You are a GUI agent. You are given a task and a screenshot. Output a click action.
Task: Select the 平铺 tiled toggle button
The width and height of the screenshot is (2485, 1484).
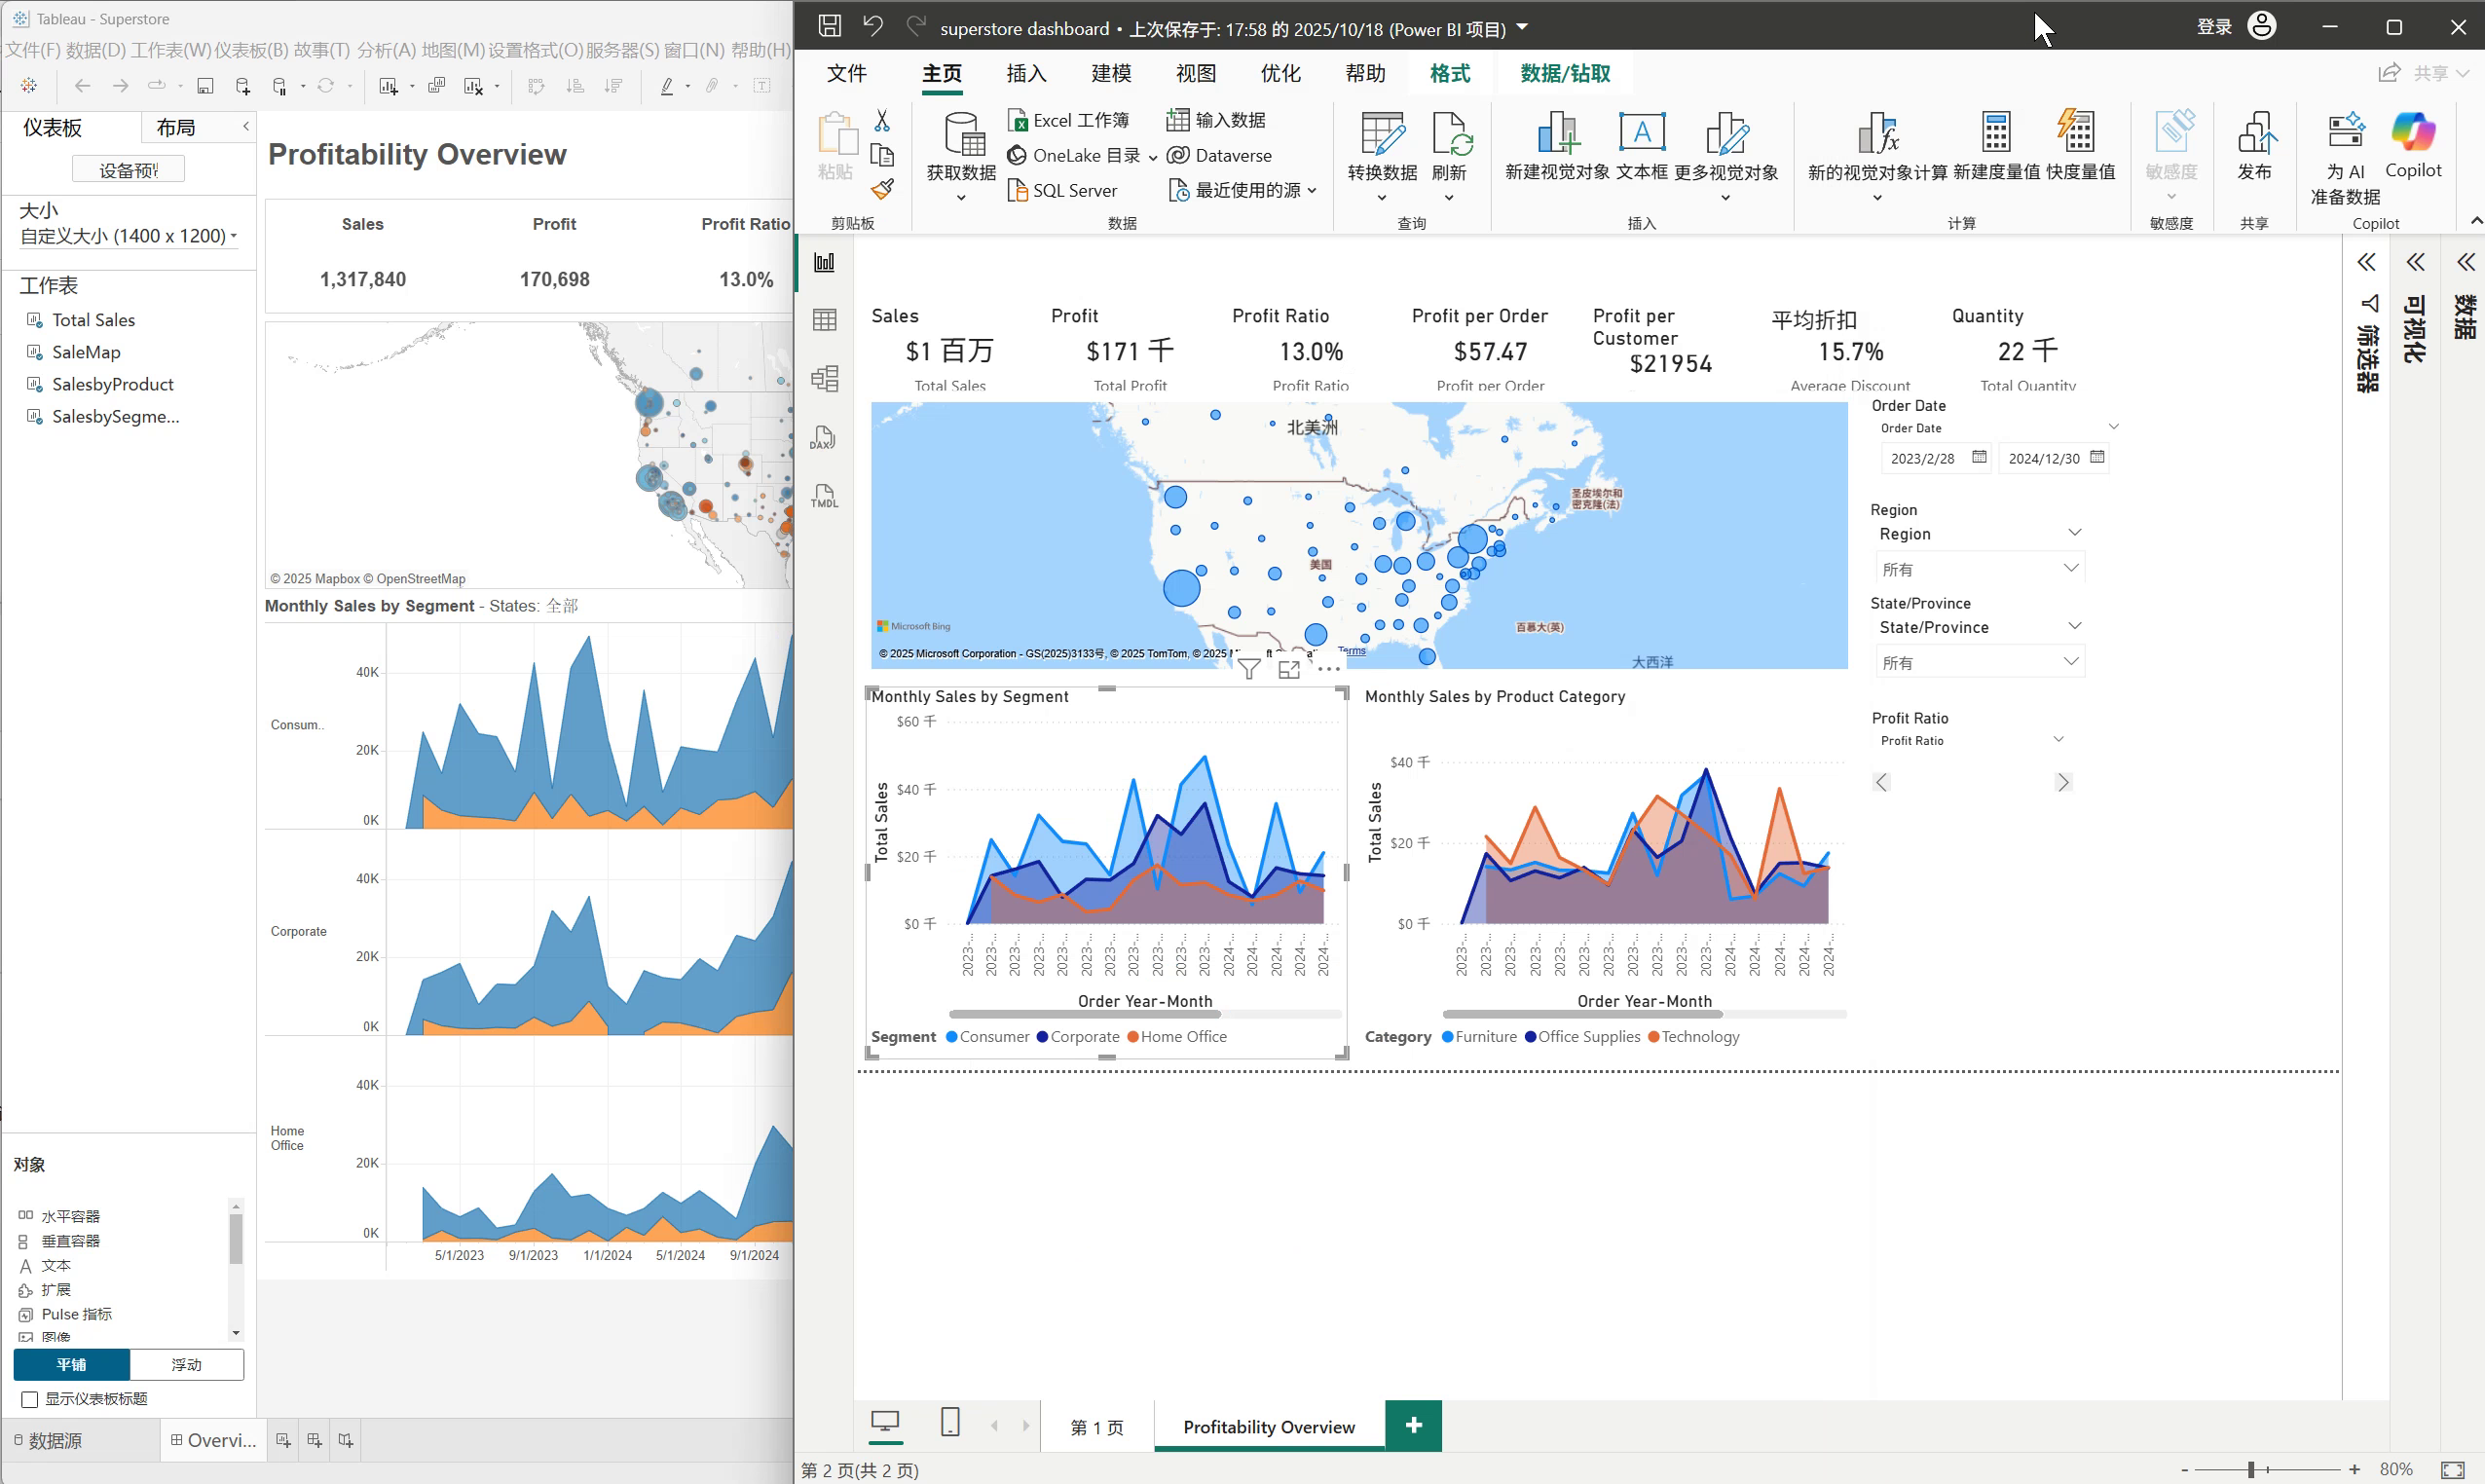71,1364
